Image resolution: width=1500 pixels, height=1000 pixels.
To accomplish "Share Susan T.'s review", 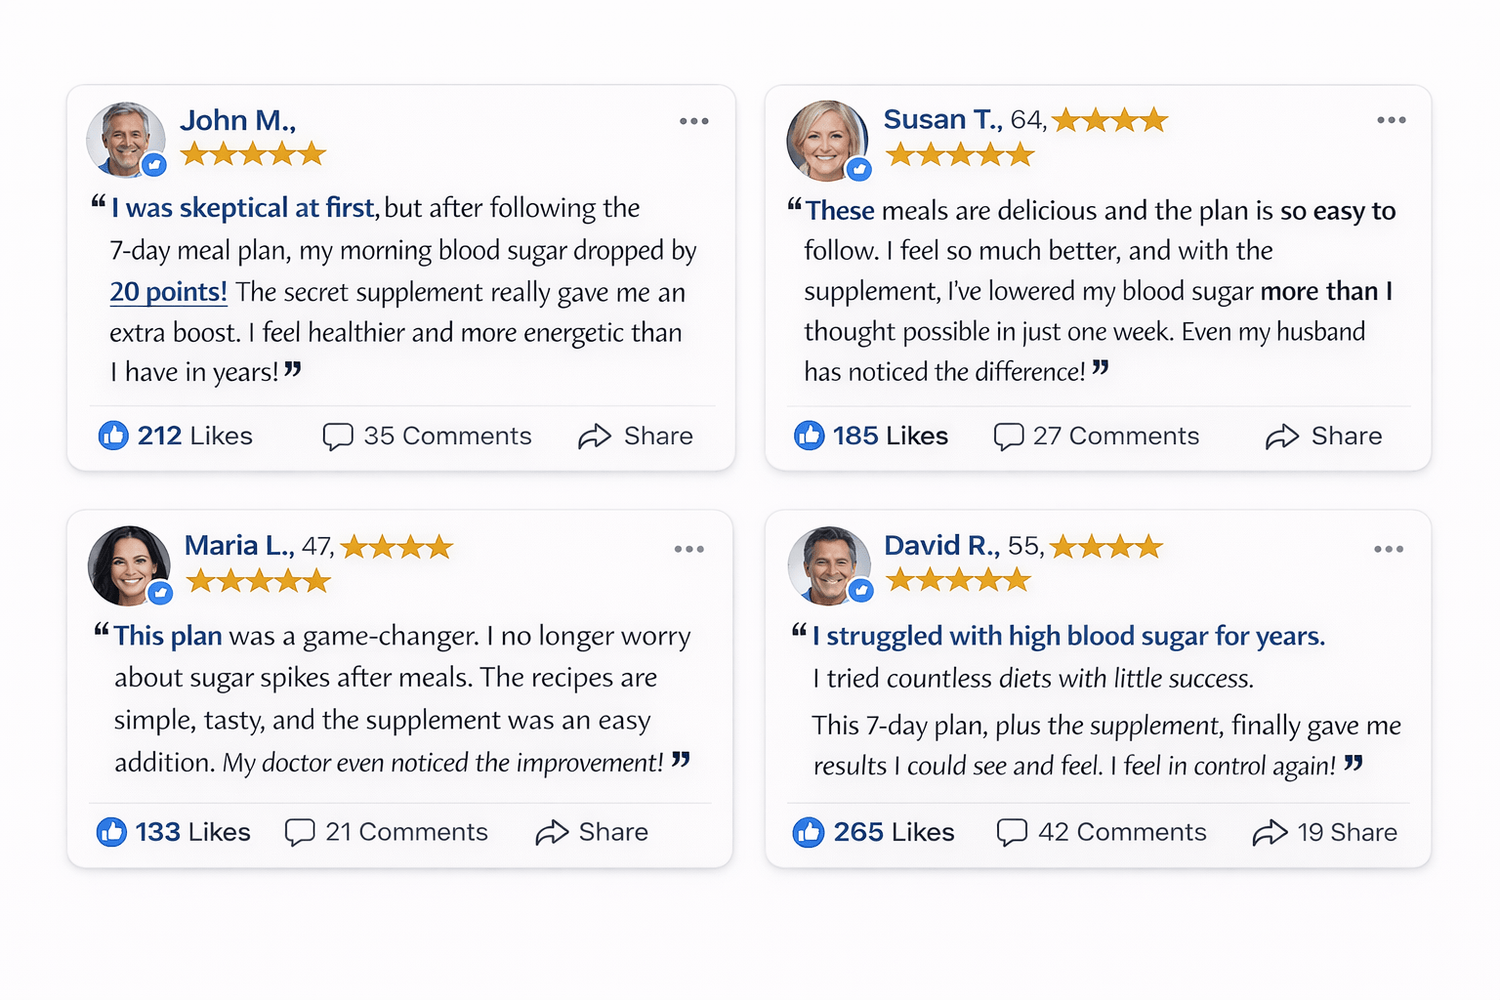I will coord(1324,436).
